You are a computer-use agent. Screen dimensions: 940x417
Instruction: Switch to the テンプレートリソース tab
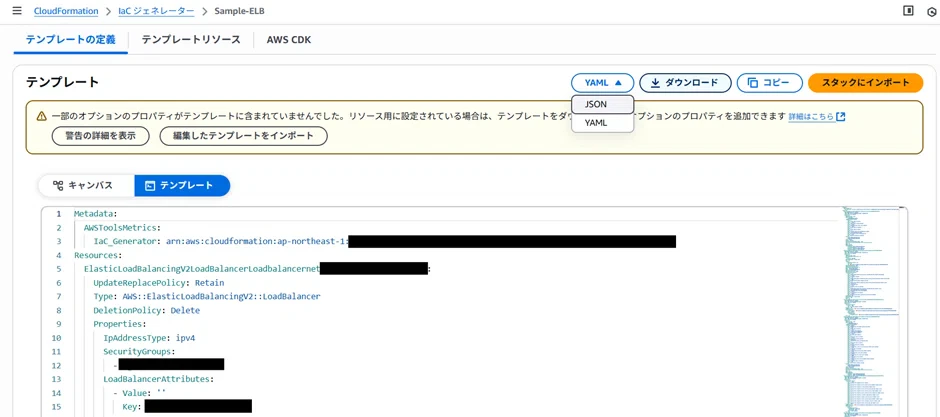coord(191,40)
